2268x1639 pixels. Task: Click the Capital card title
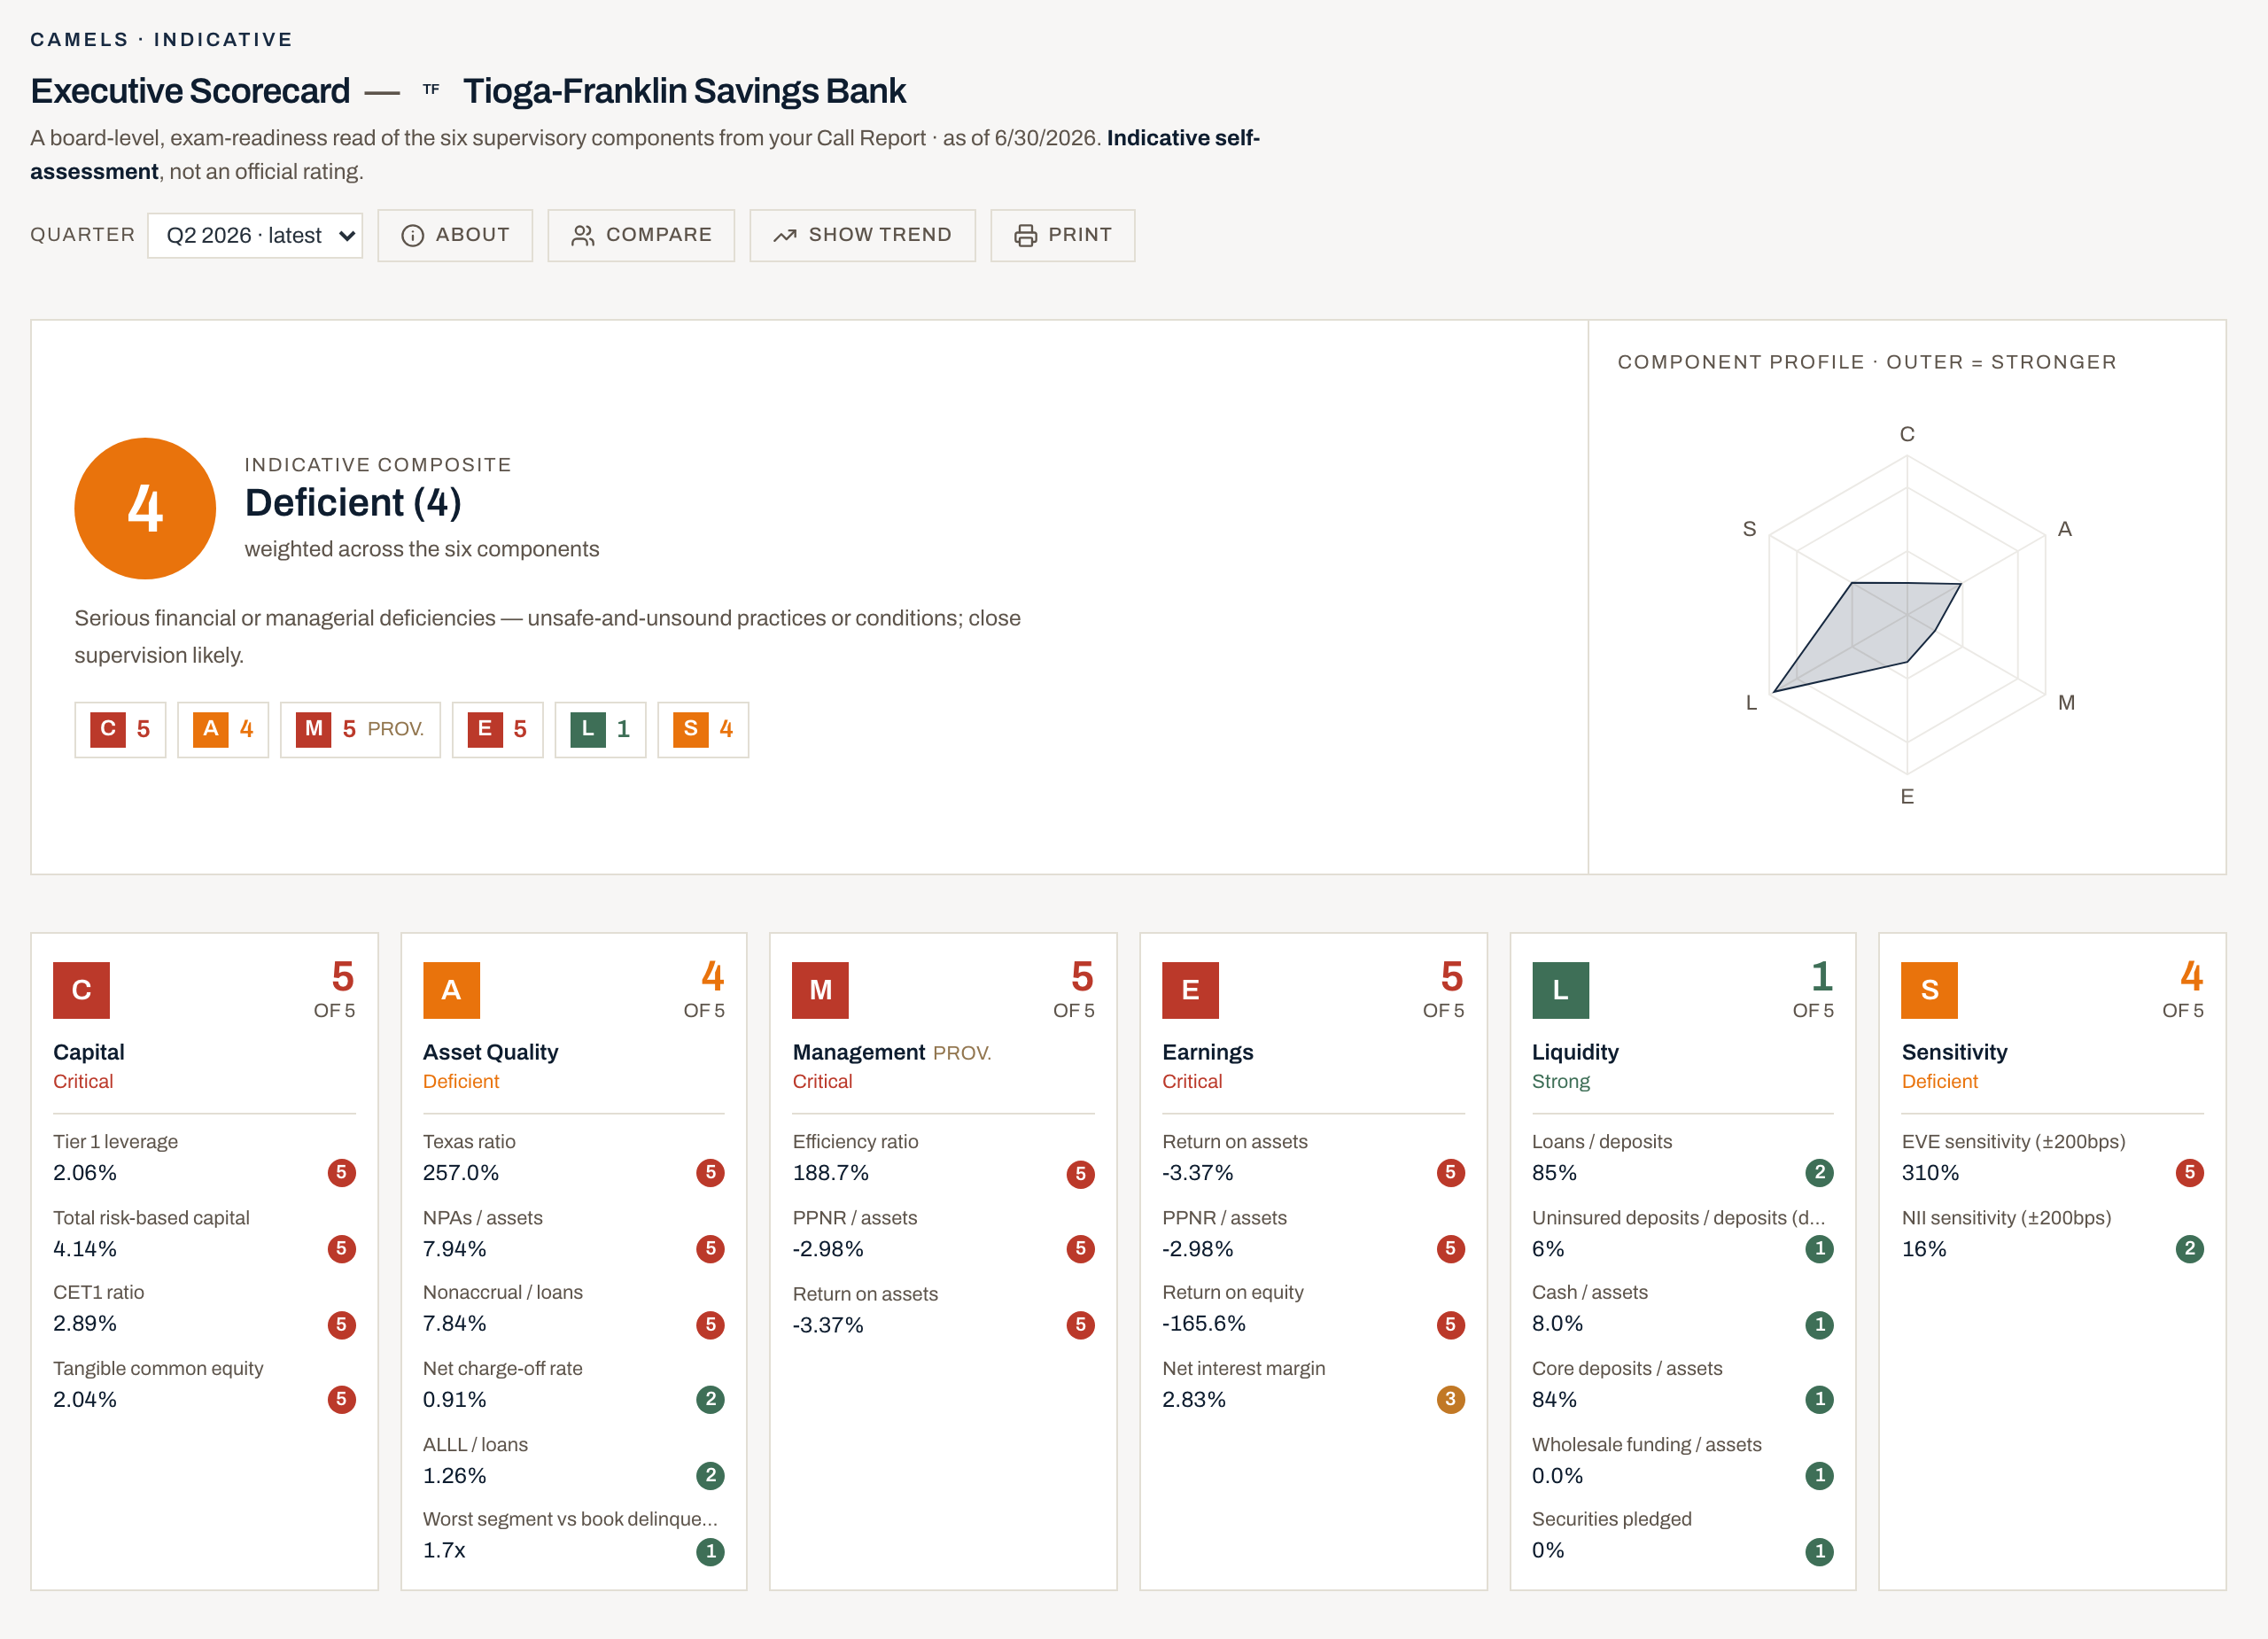89,1052
